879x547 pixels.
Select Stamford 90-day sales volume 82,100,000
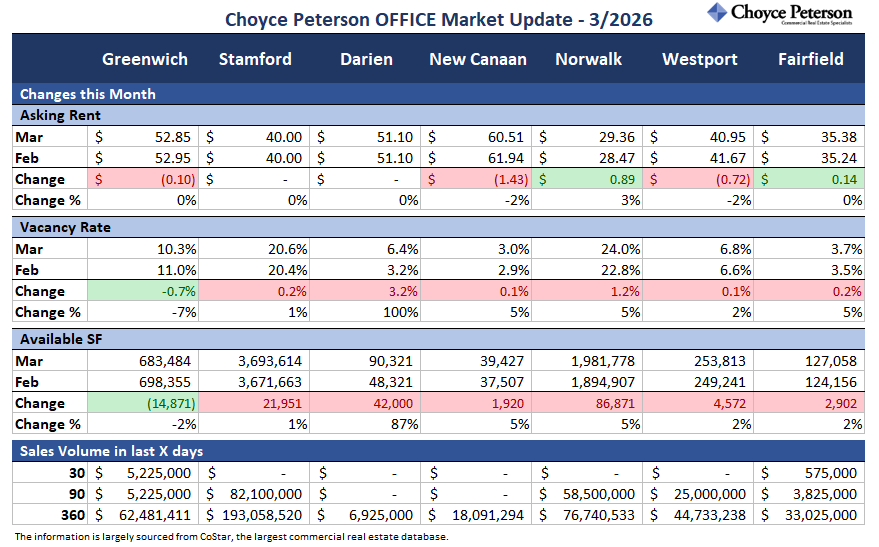point(254,494)
